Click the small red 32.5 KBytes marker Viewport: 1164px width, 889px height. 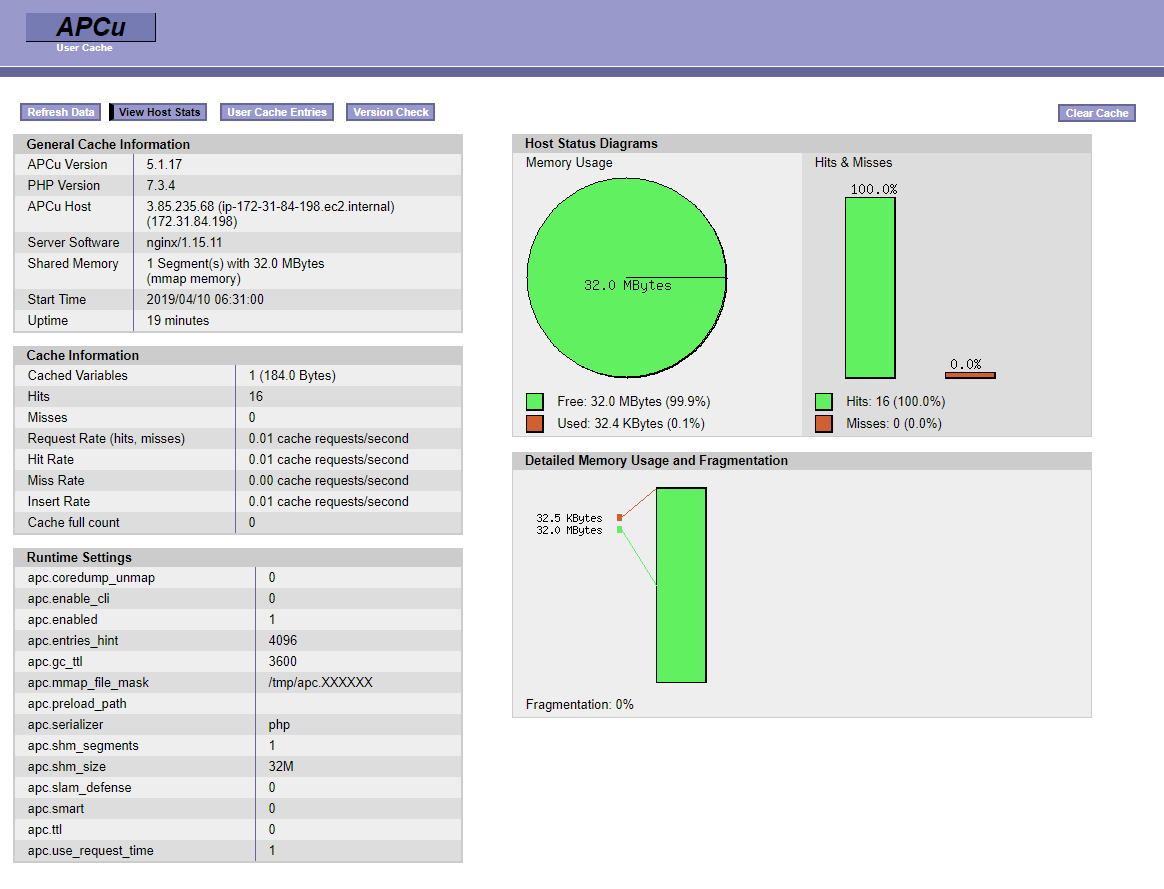click(620, 518)
